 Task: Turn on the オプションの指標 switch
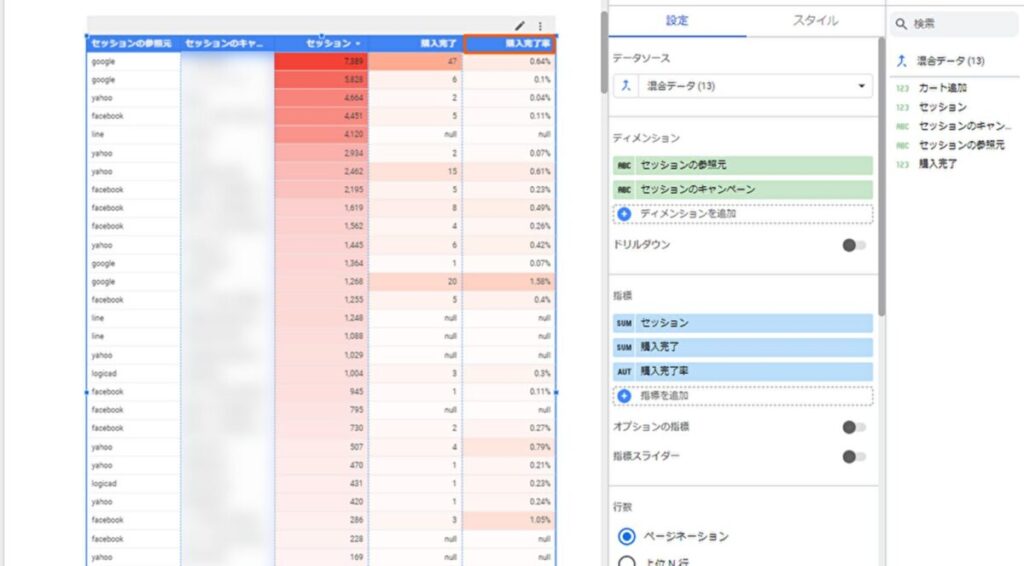853,427
